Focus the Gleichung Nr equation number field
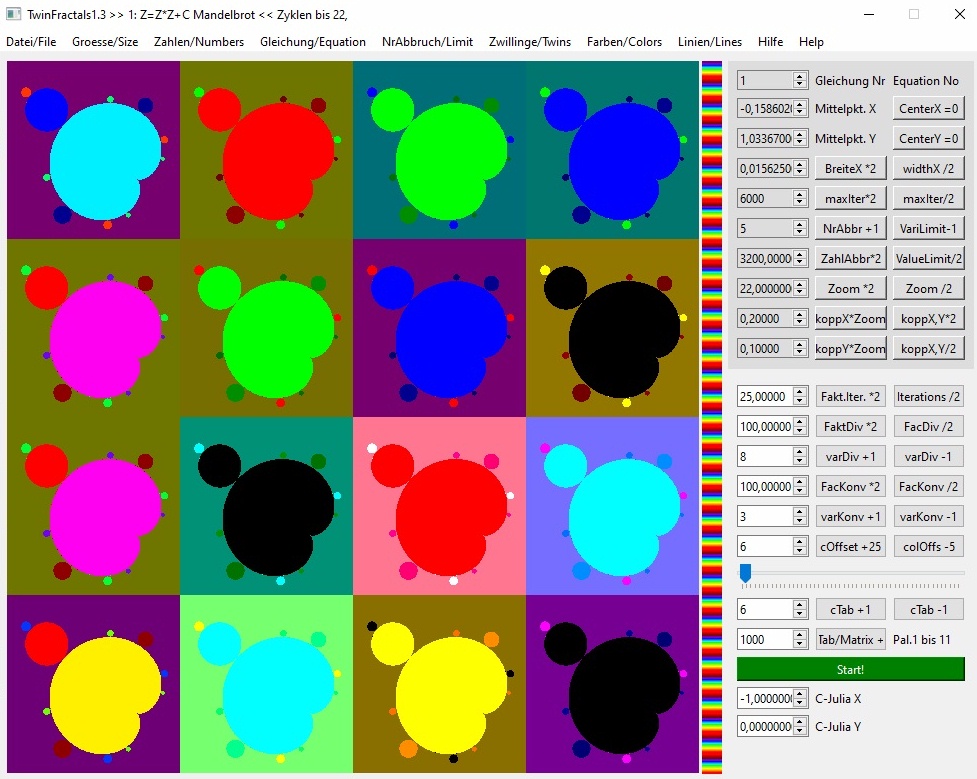Viewport: 977px width, 779px height. click(x=773, y=80)
